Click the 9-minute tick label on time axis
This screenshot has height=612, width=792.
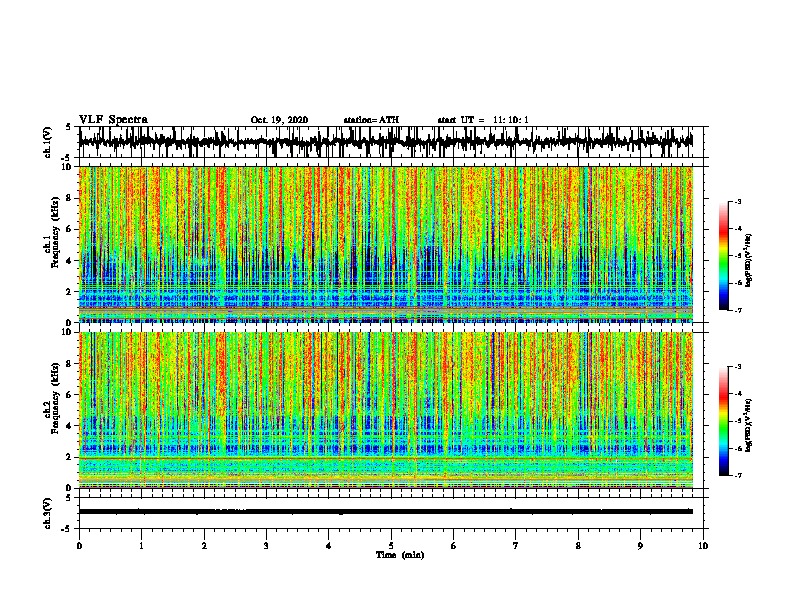(640, 546)
